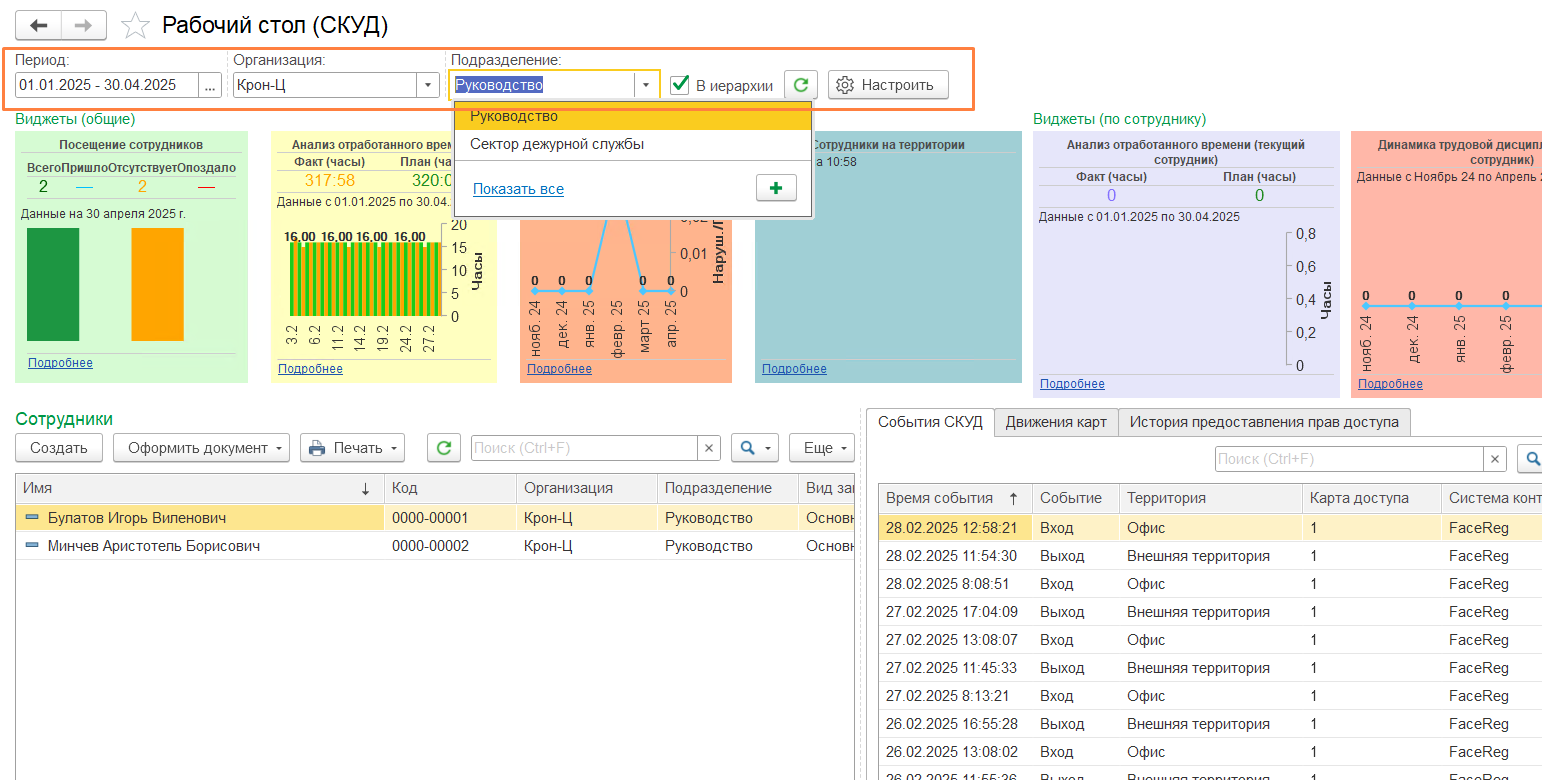Click the green plus button in dropdown list

776,188
